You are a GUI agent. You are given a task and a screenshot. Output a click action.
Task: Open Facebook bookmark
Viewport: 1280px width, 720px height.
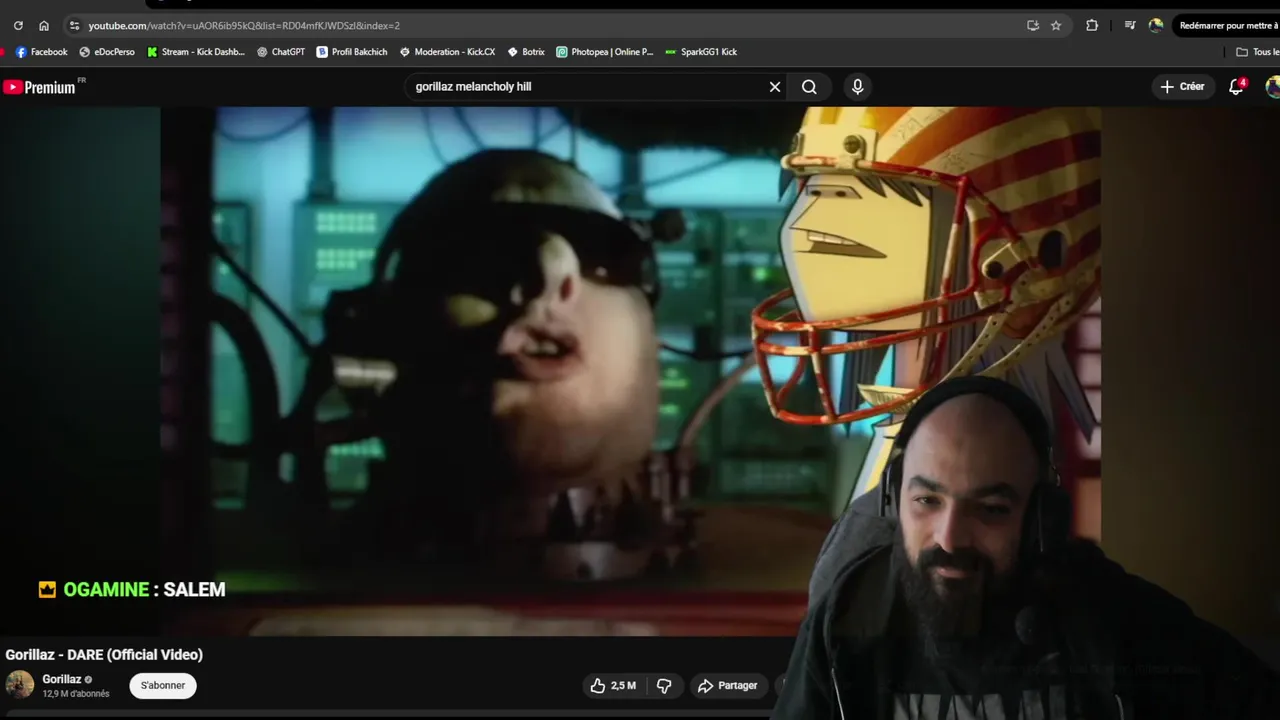click(x=41, y=52)
